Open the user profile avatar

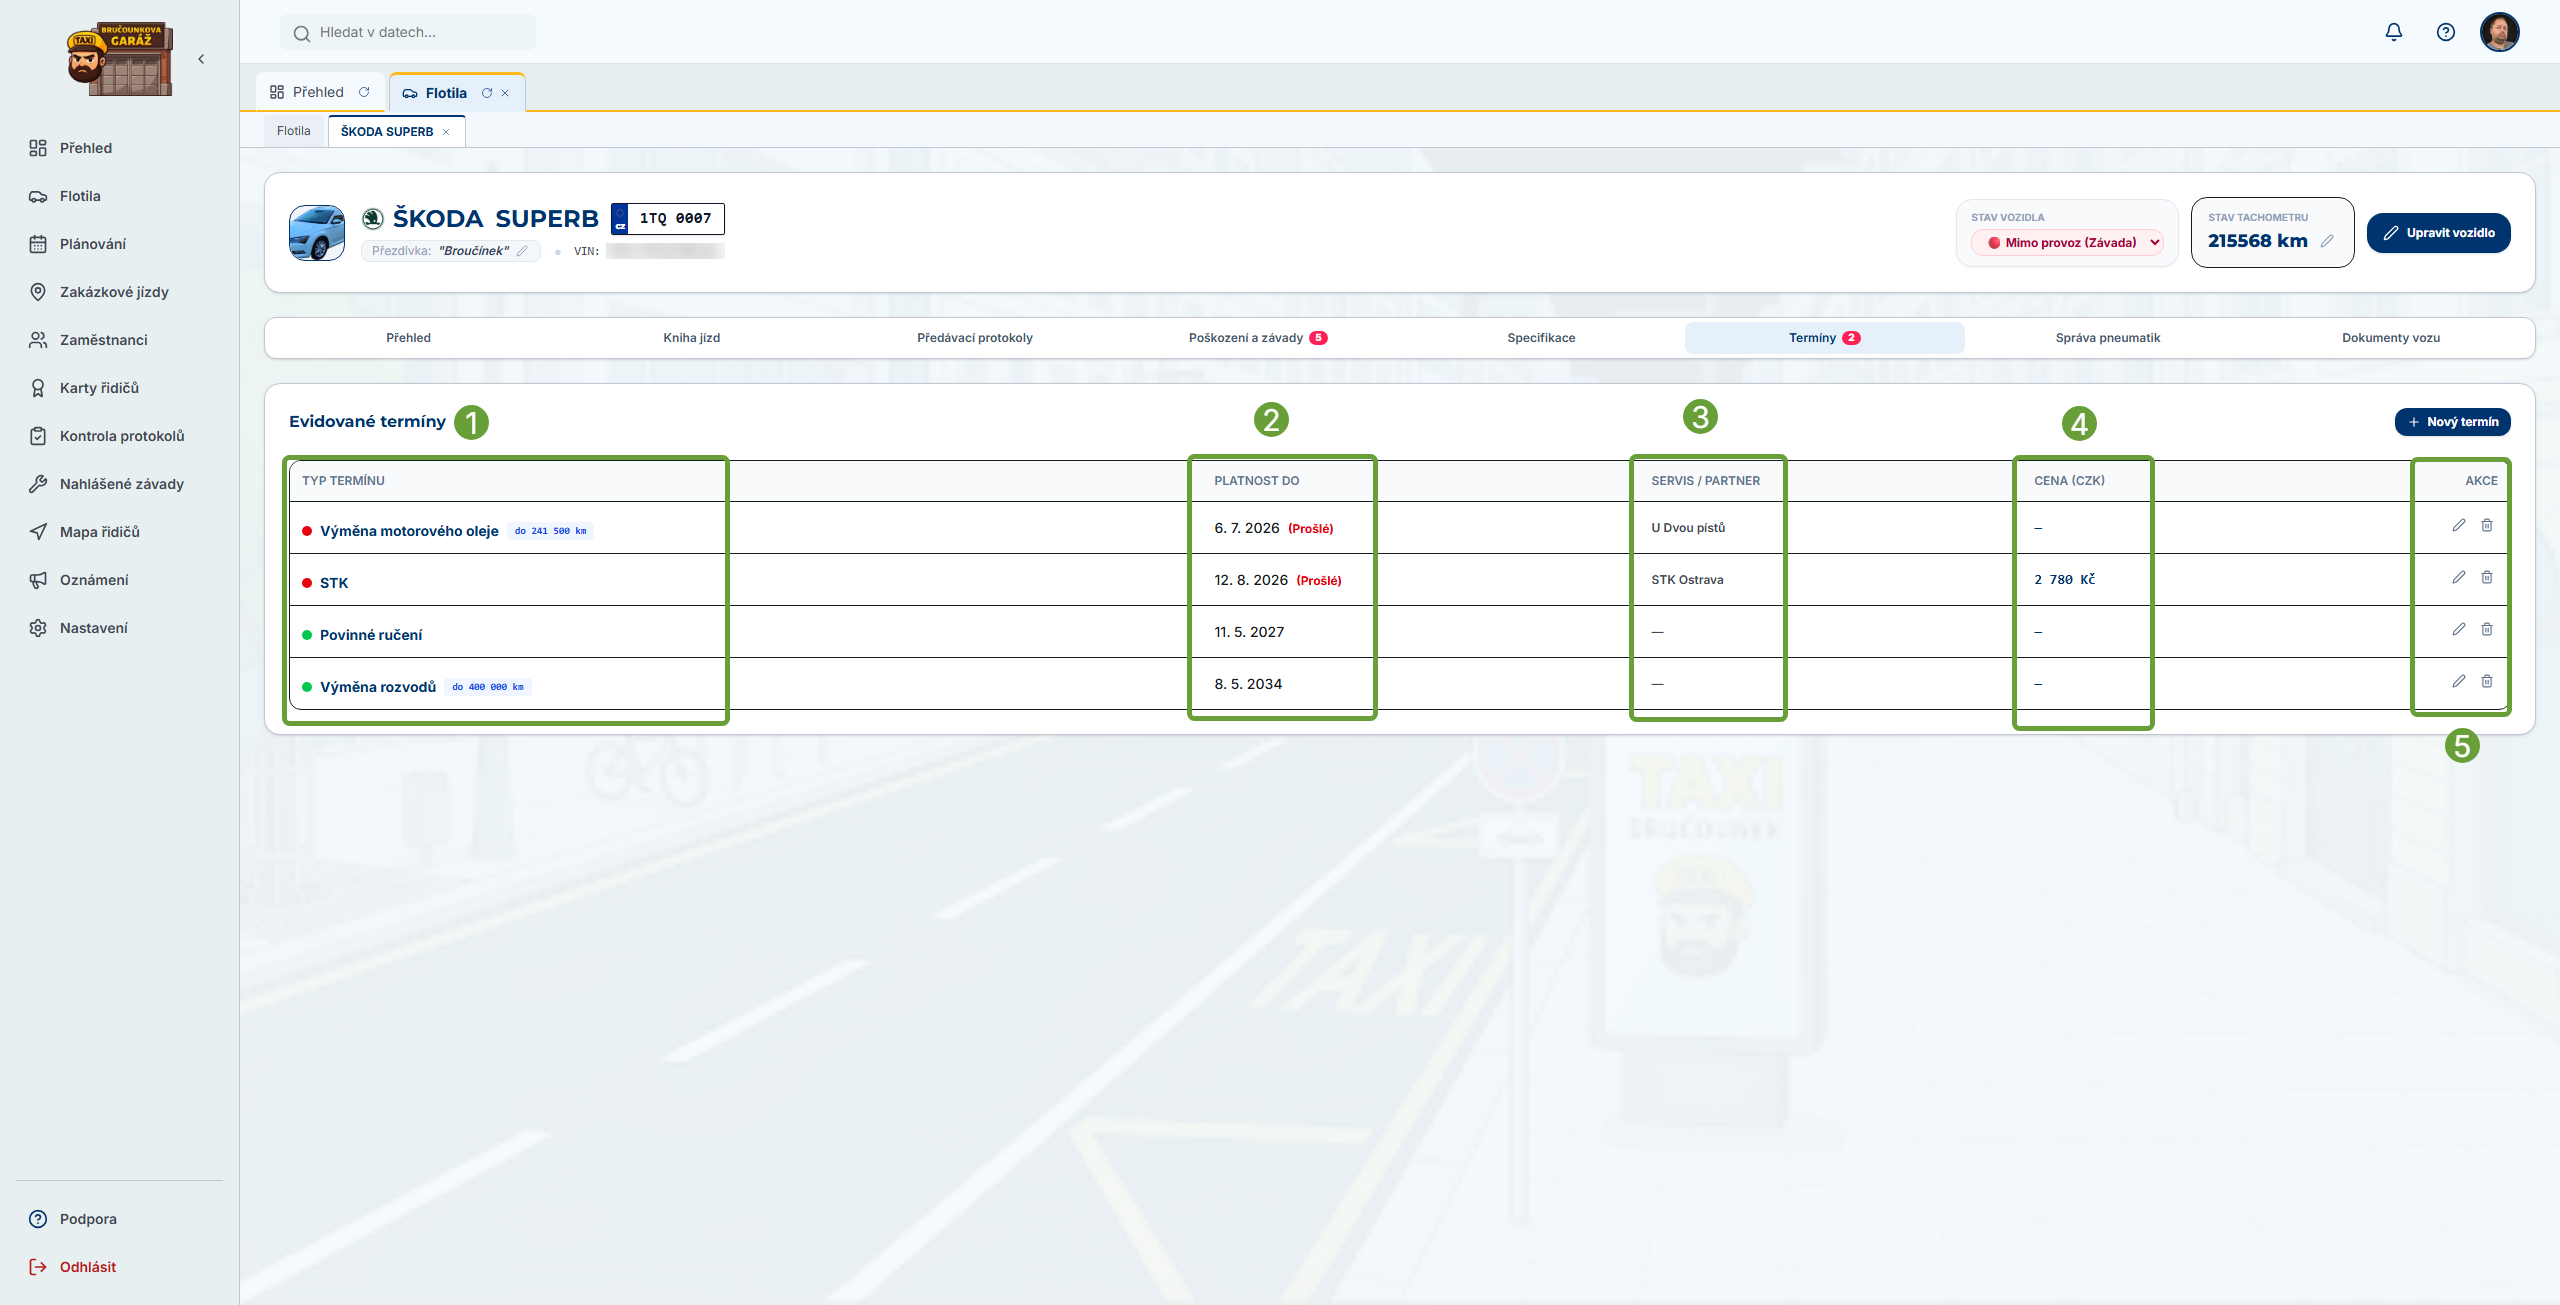pyautogui.click(x=2499, y=32)
